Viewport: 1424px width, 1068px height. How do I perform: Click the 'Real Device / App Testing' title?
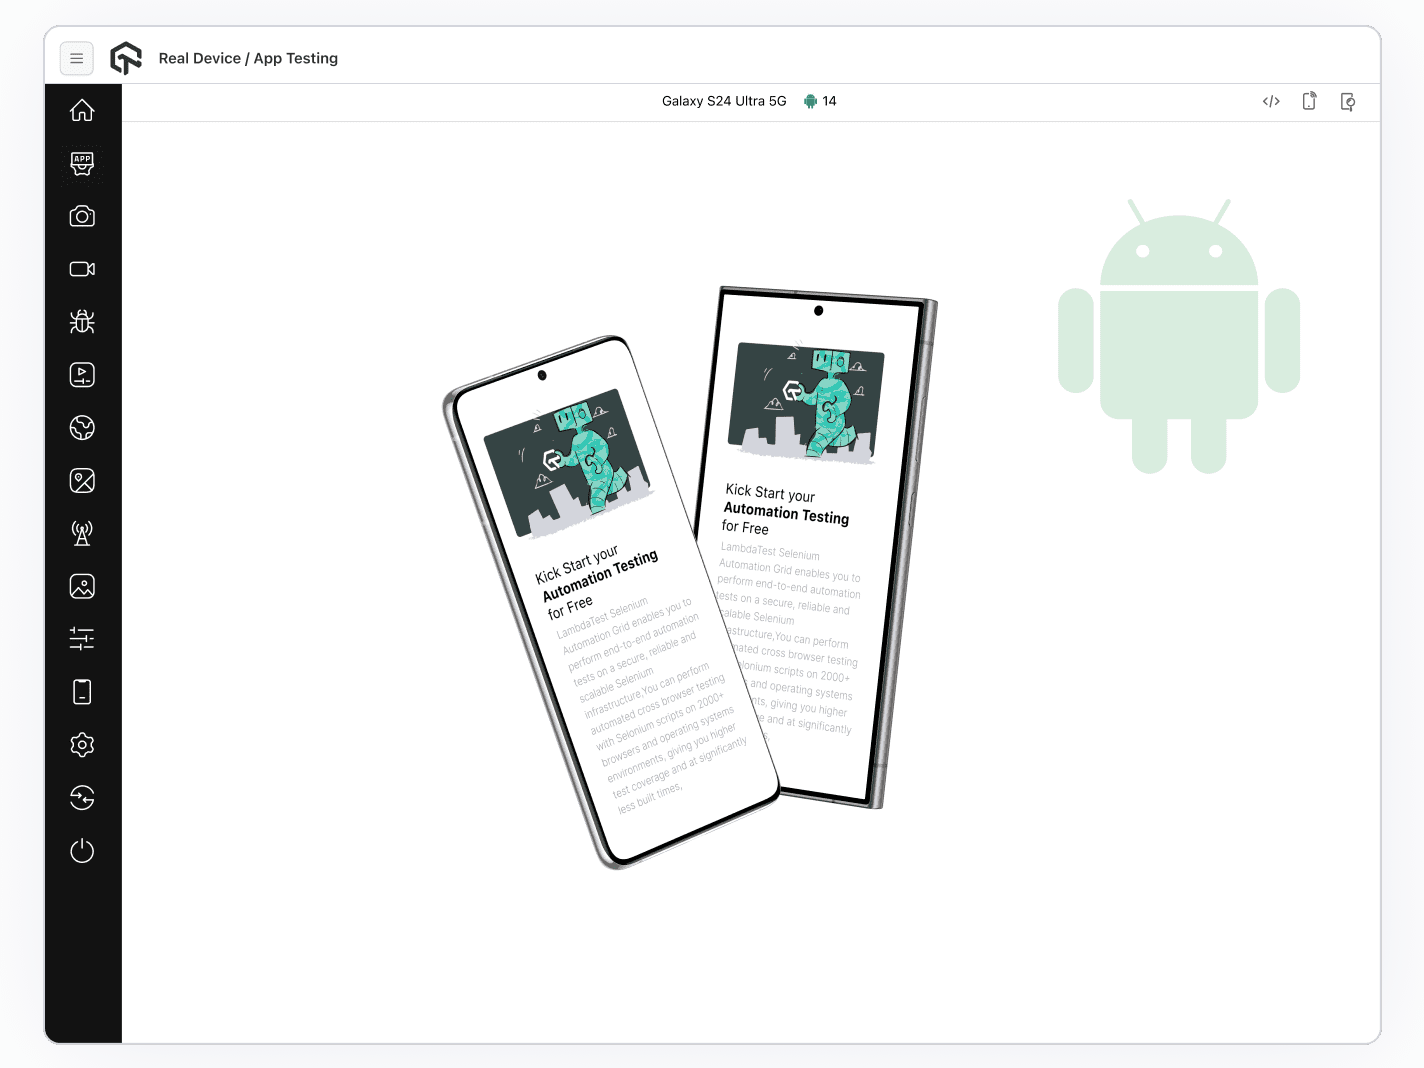tap(248, 58)
